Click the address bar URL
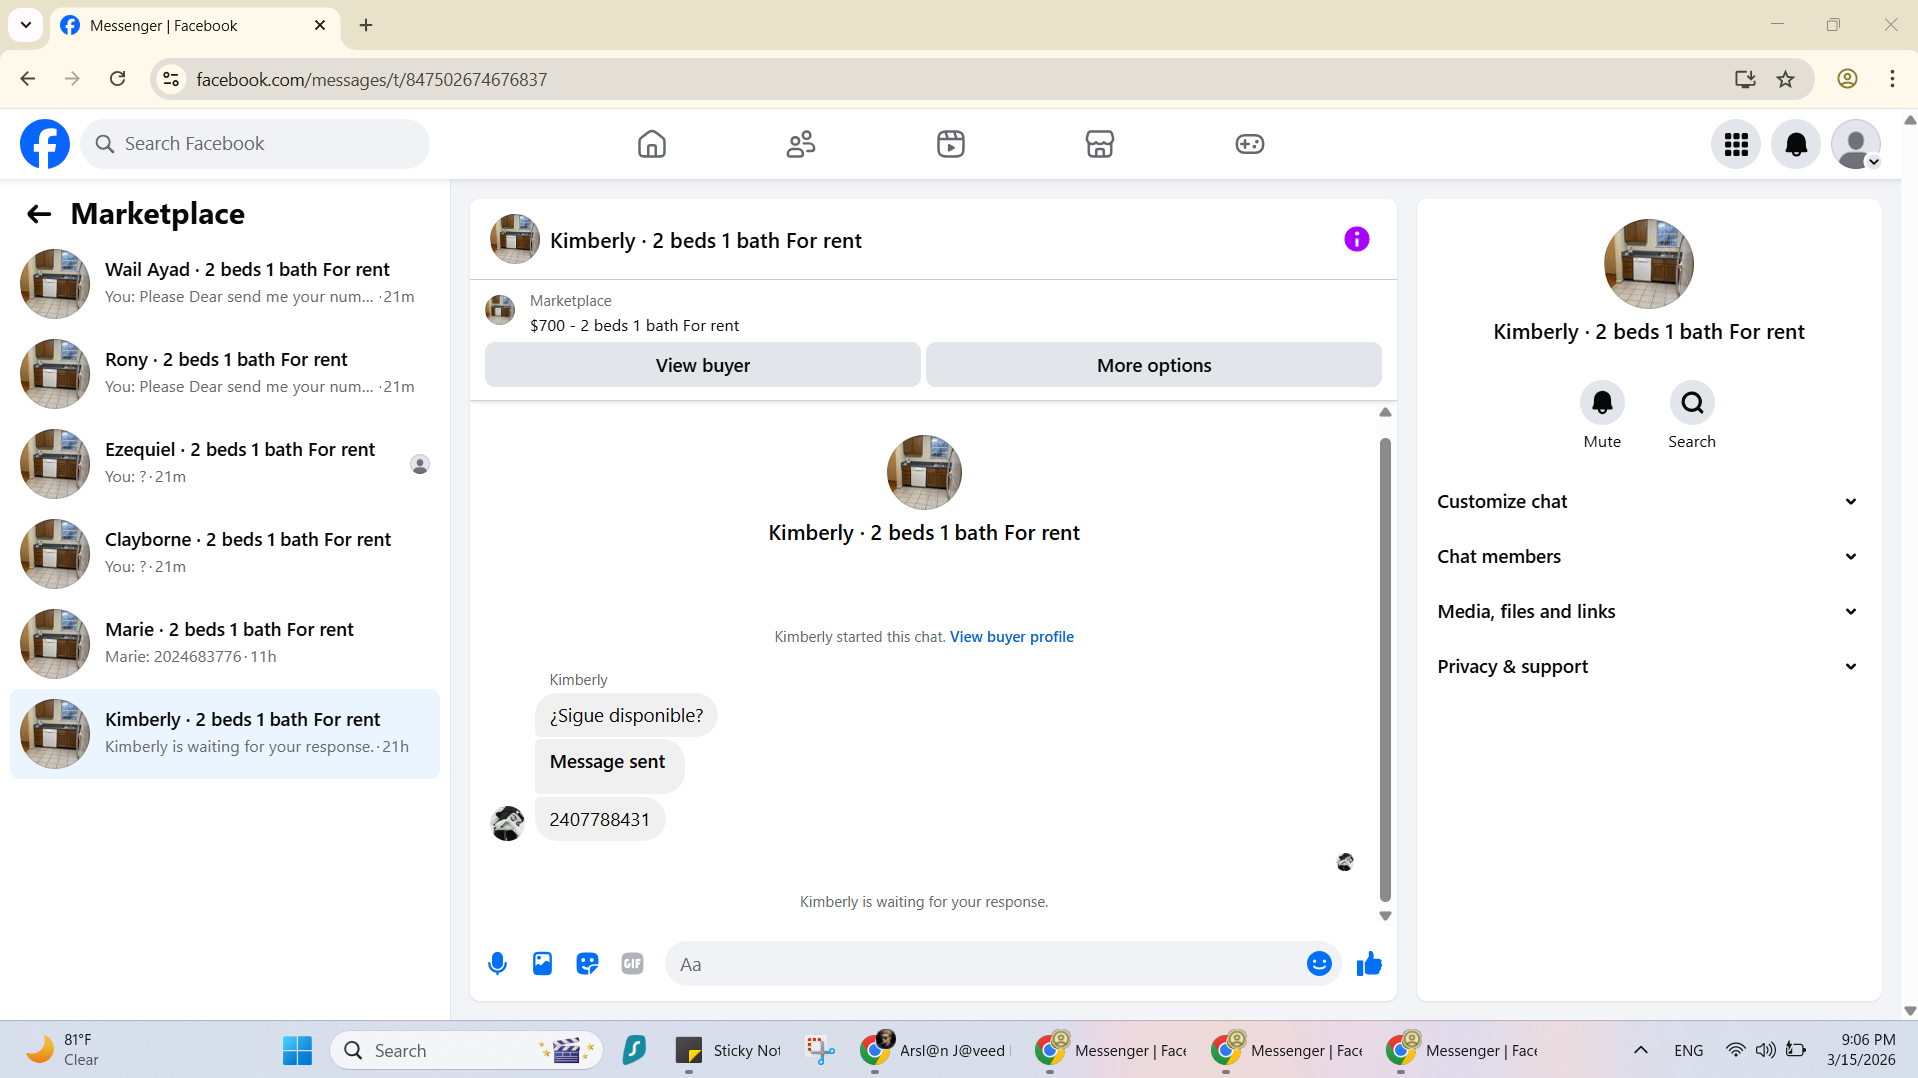 click(x=371, y=79)
